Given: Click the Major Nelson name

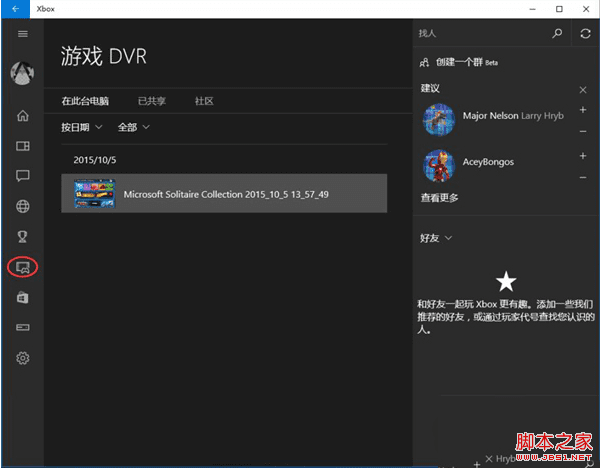Looking at the screenshot, I should [491, 116].
